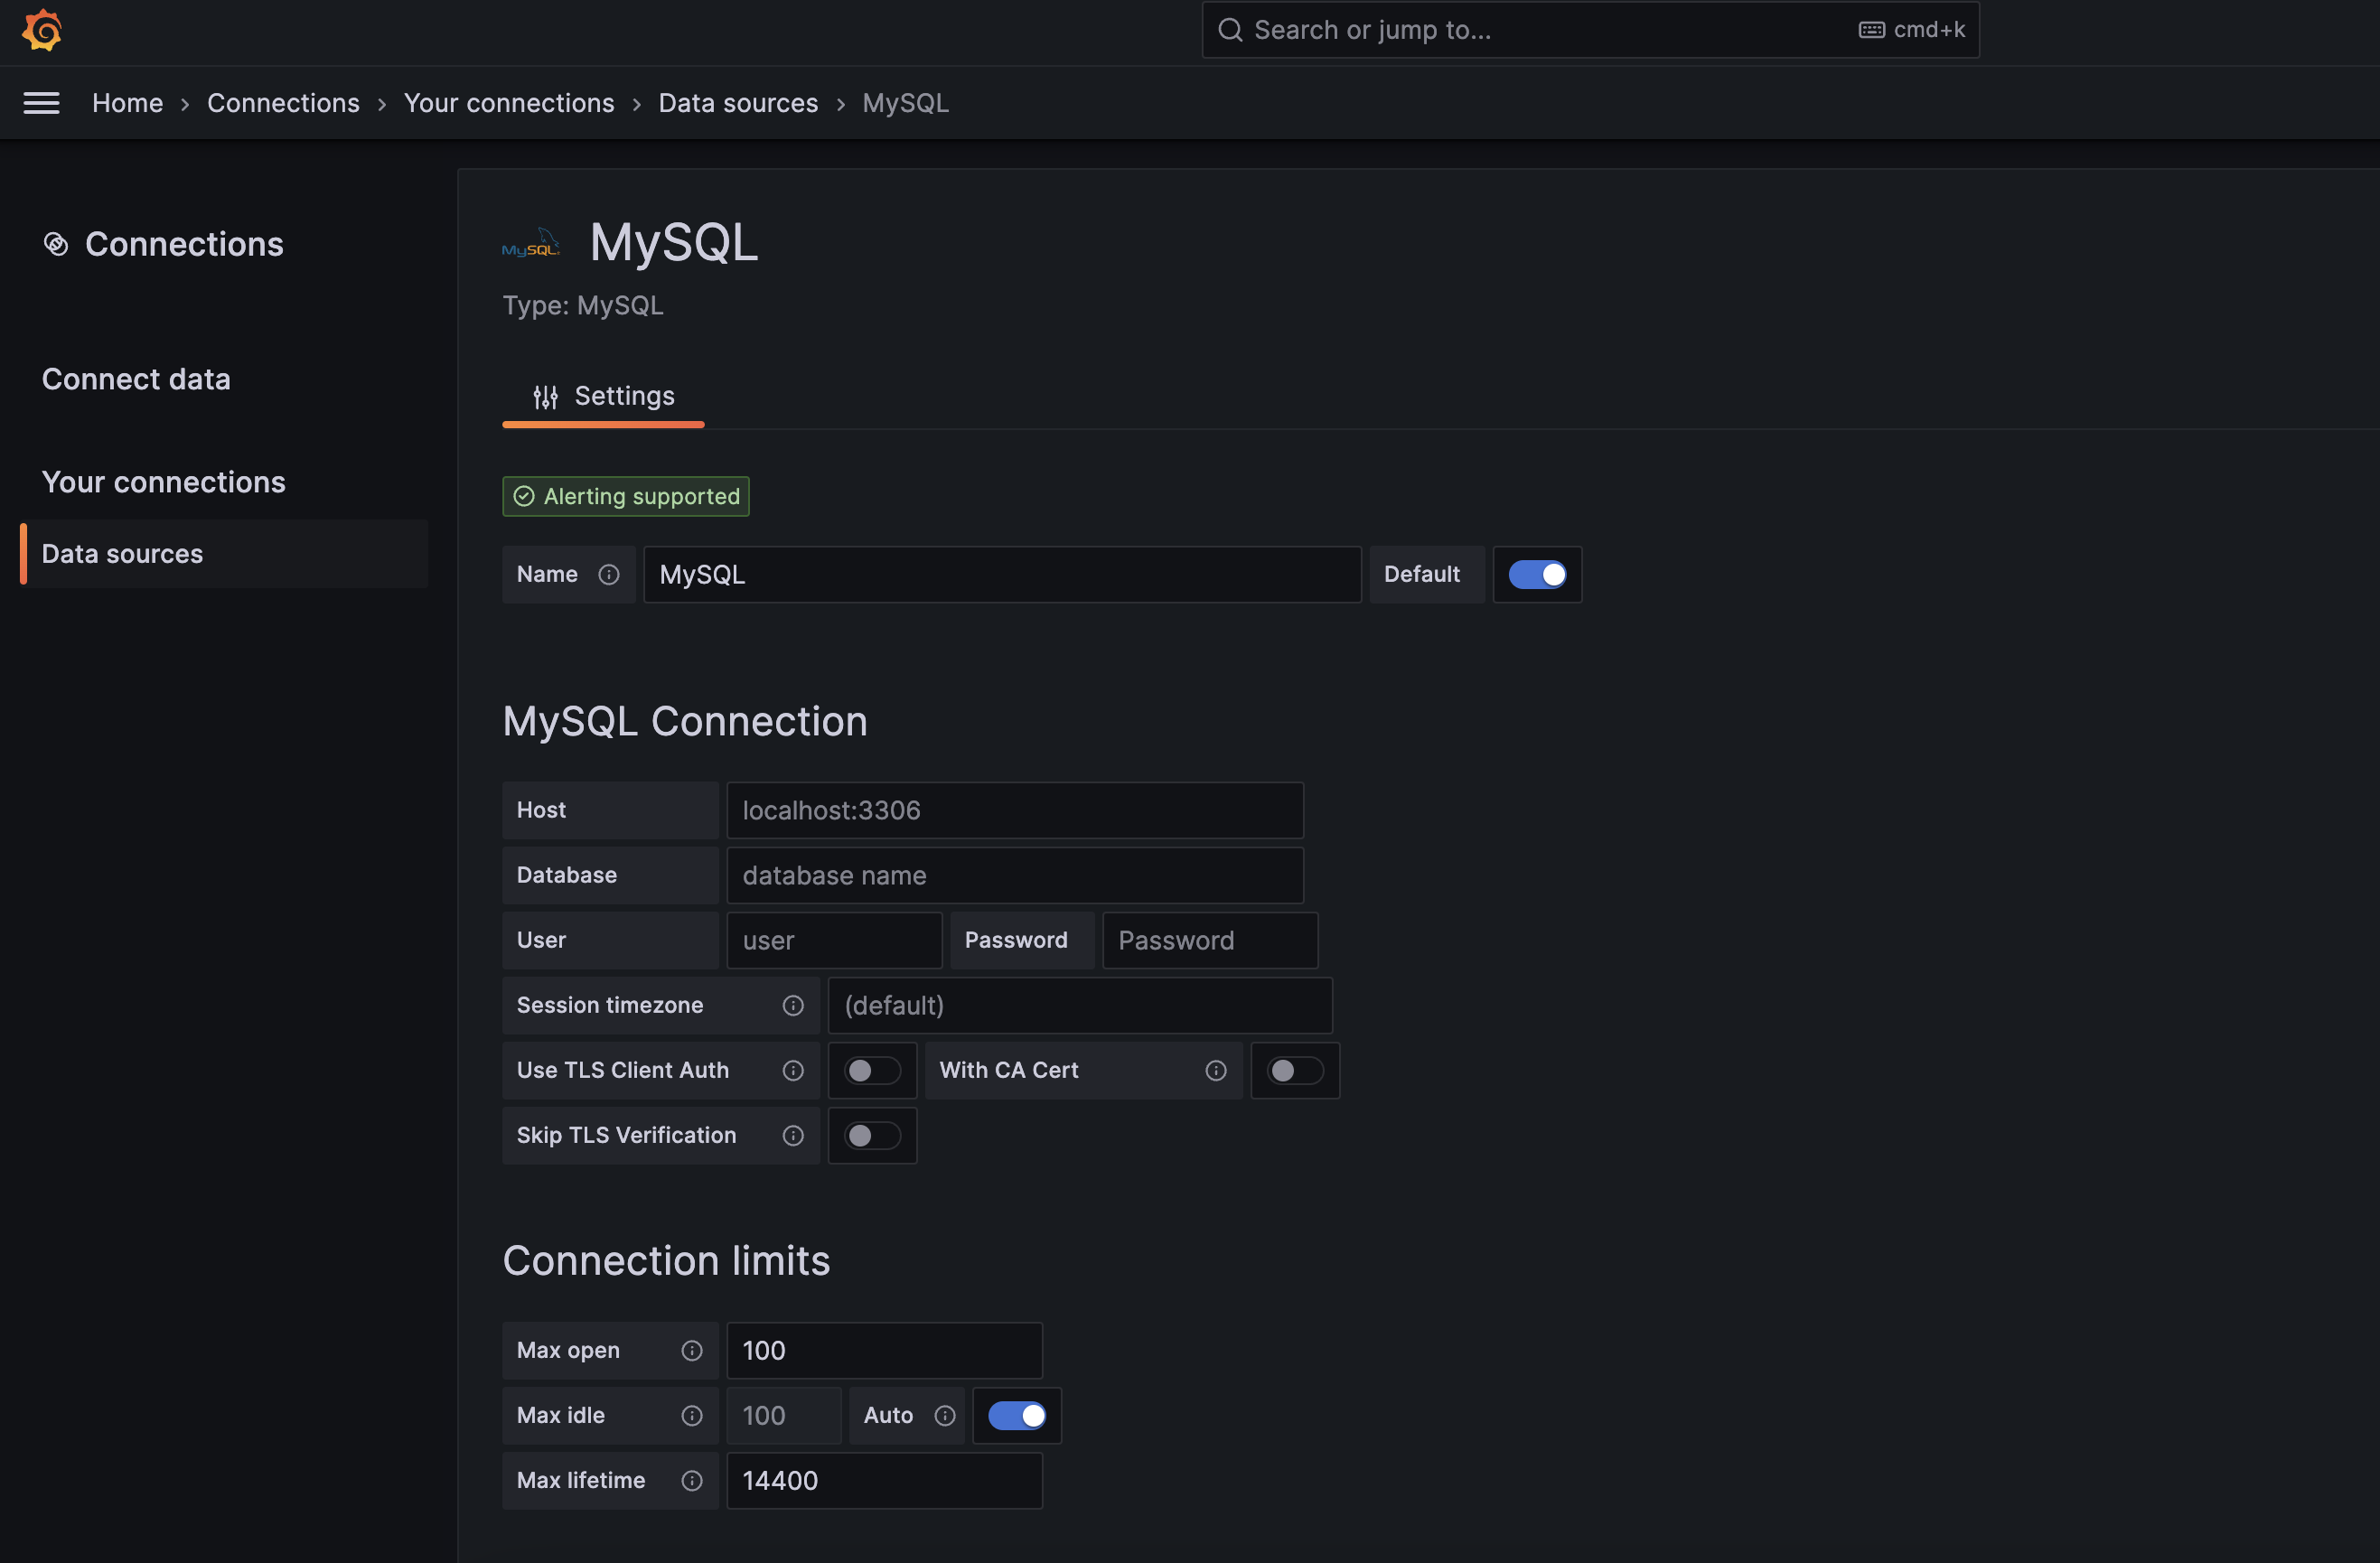This screenshot has width=2380, height=1563.
Task: Click the Password input field
Action: pyautogui.click(x=1210, y=940)
